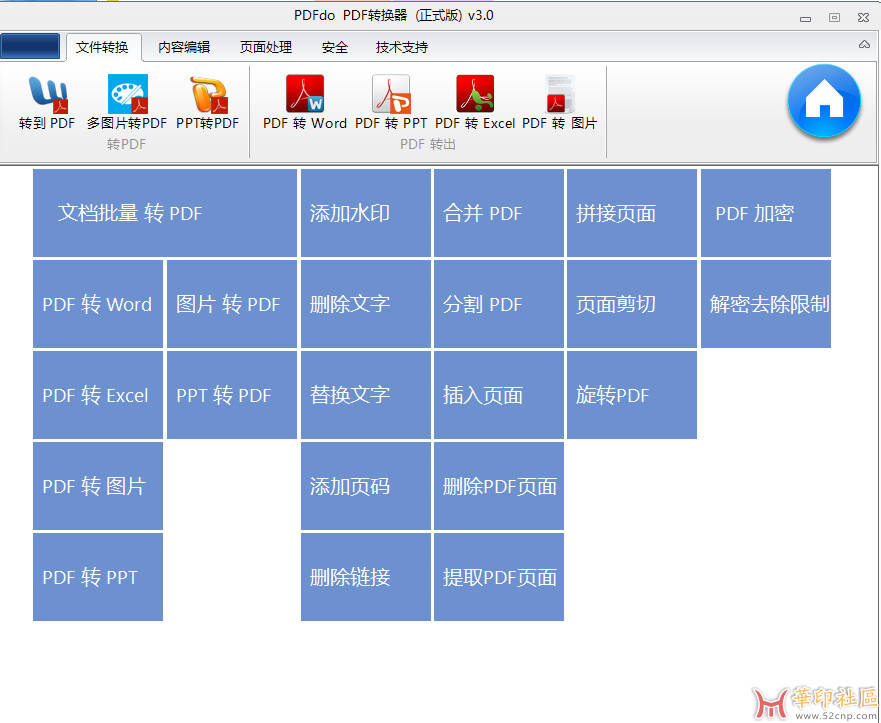The image size is (881, 723).
Task: Click the 插入页面 tile
Action: click(x=499, y=395)
